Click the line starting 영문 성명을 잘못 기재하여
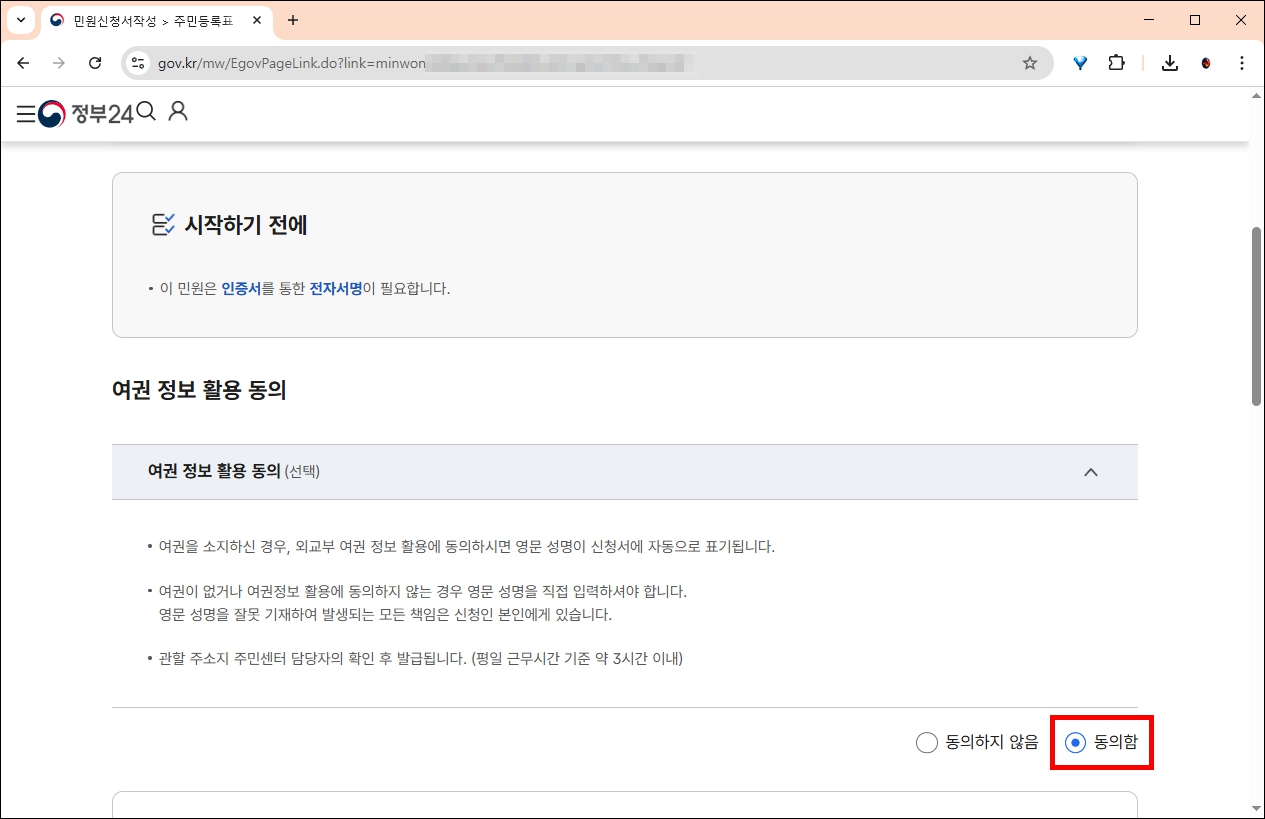Image resolution: width=1265 pixels, height=819 pixels. (385, 614)
